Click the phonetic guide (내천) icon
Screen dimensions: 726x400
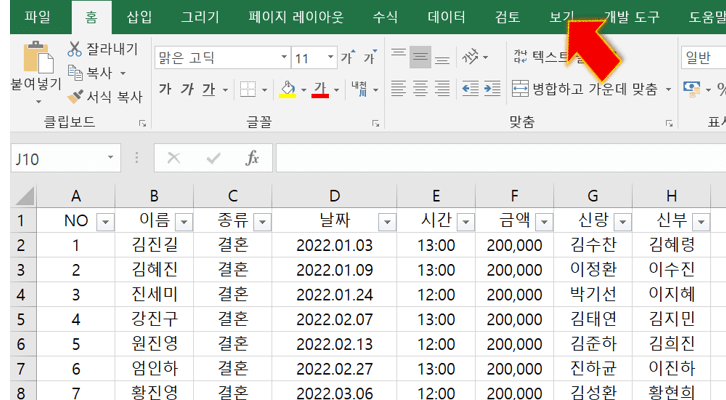[359, 88]
